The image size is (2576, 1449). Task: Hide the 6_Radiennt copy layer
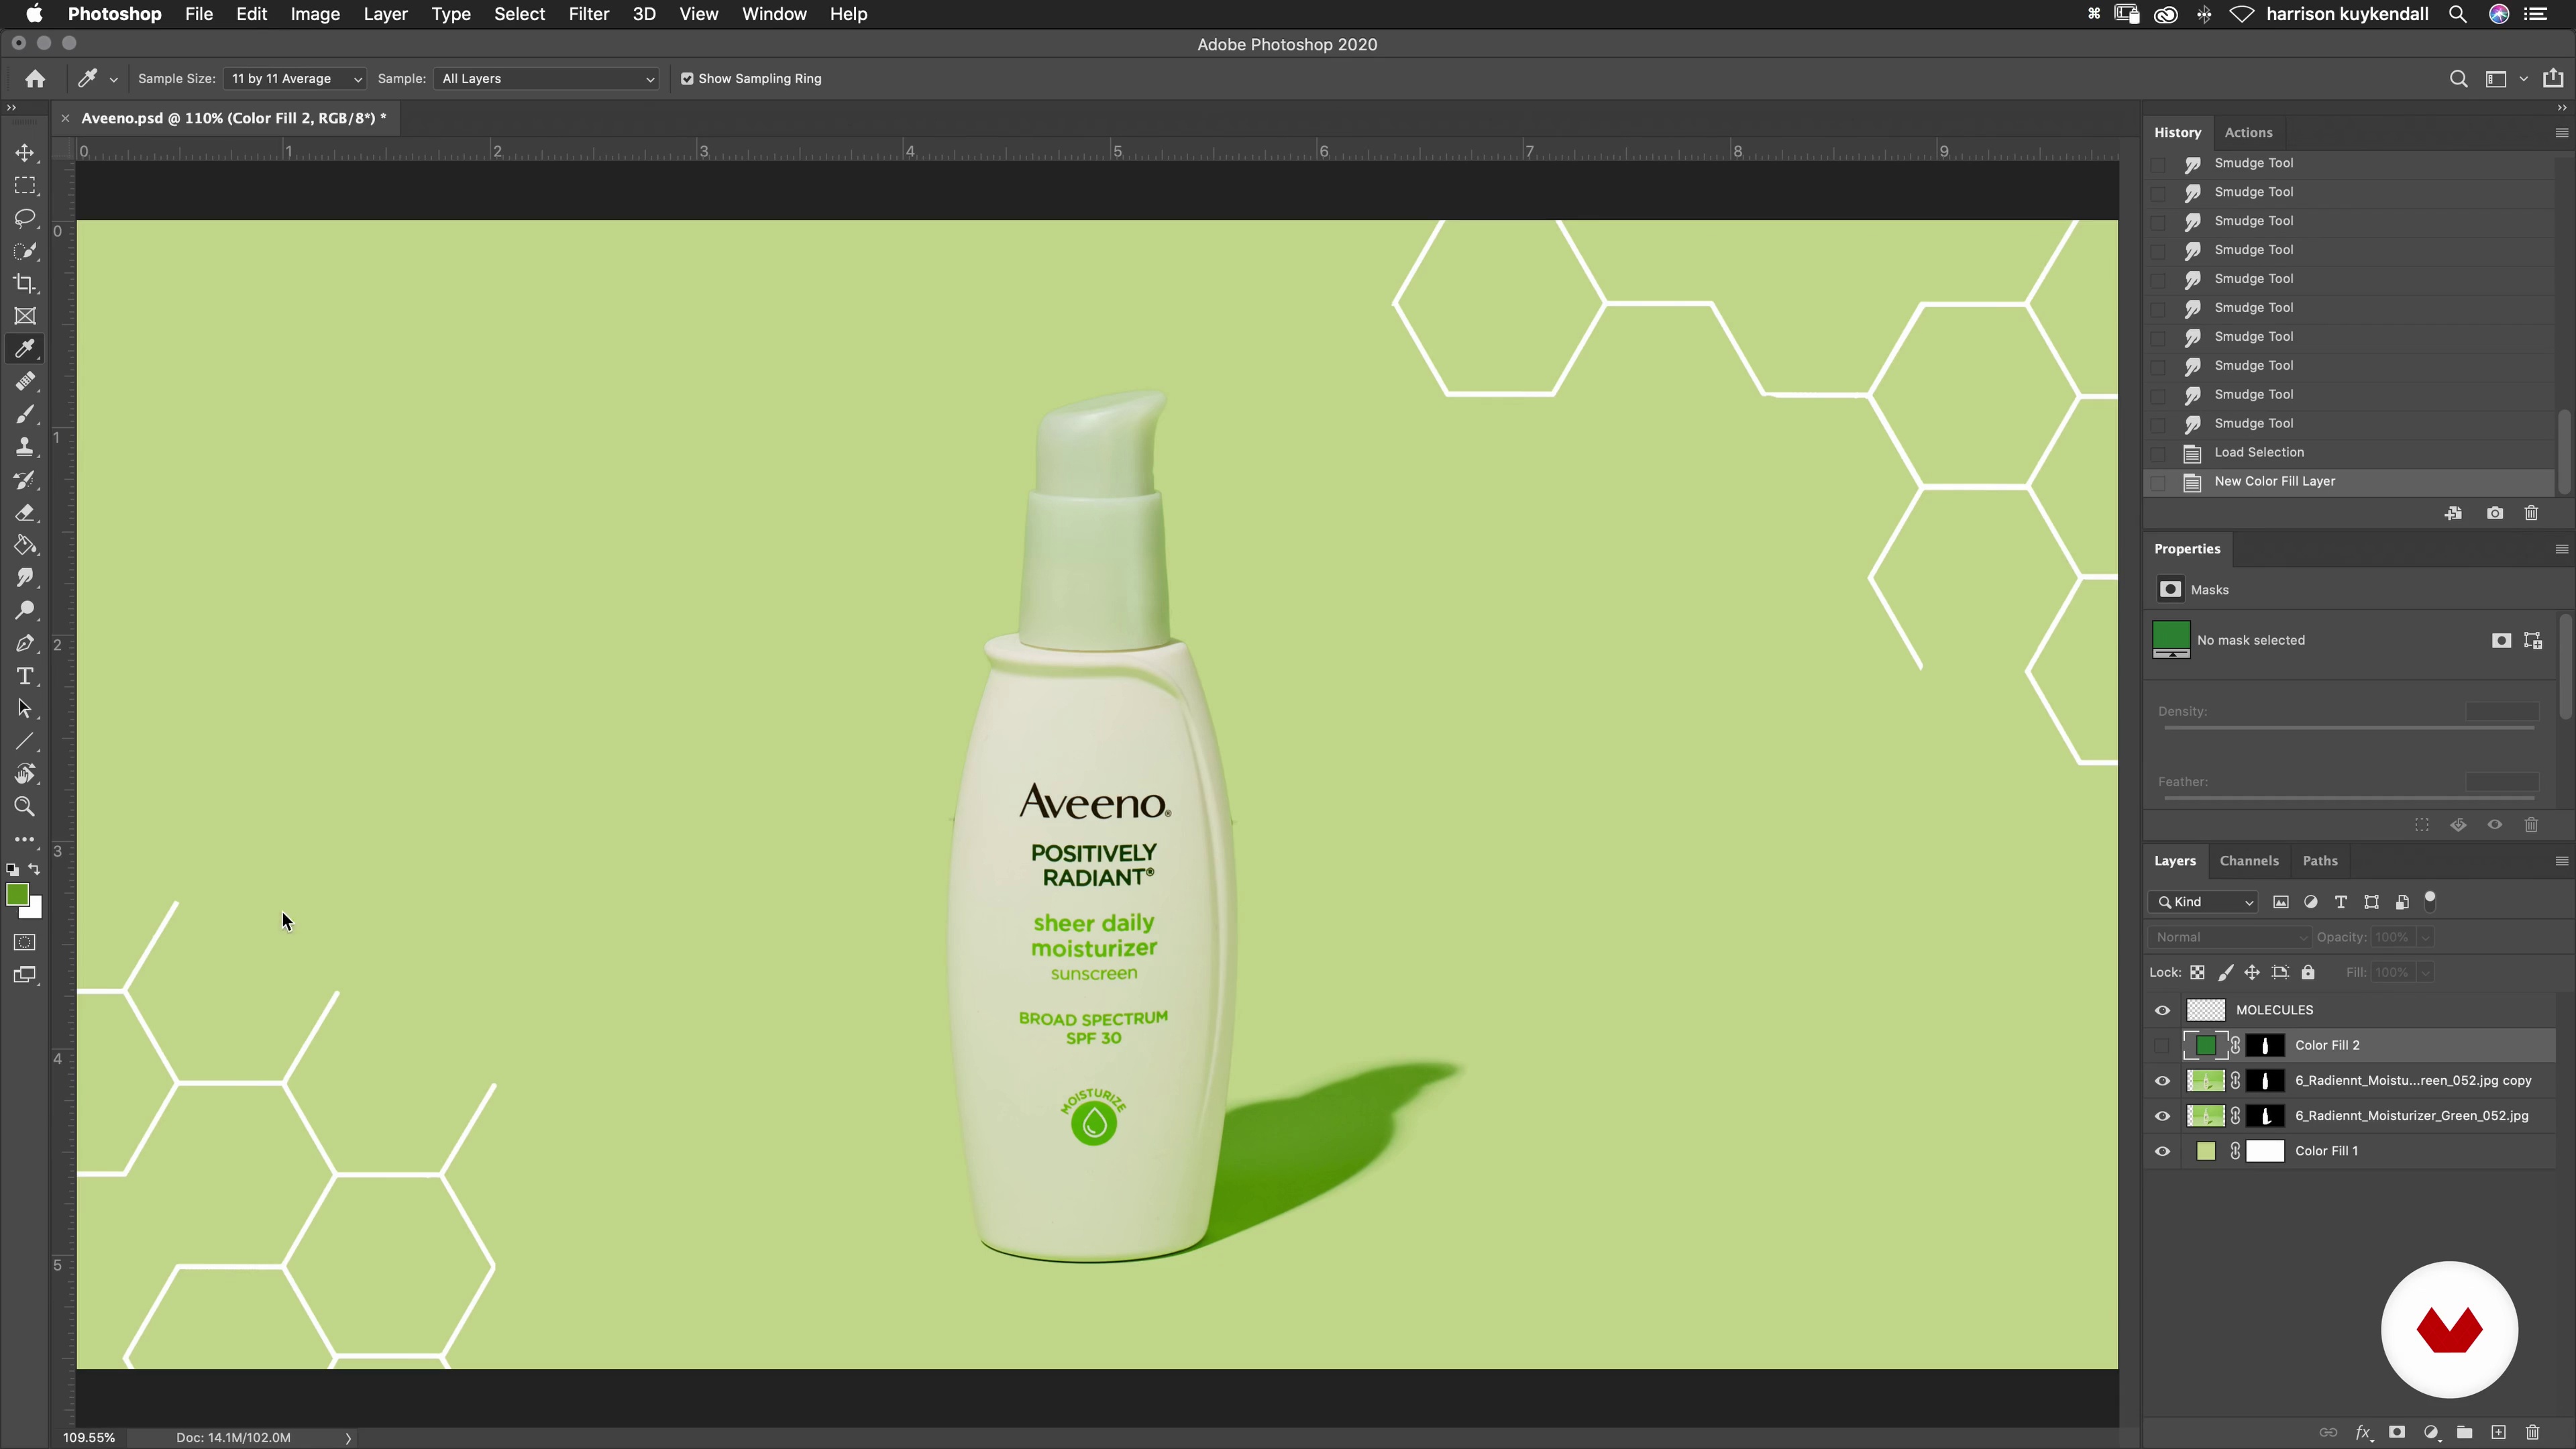tap(2162, 1081)
